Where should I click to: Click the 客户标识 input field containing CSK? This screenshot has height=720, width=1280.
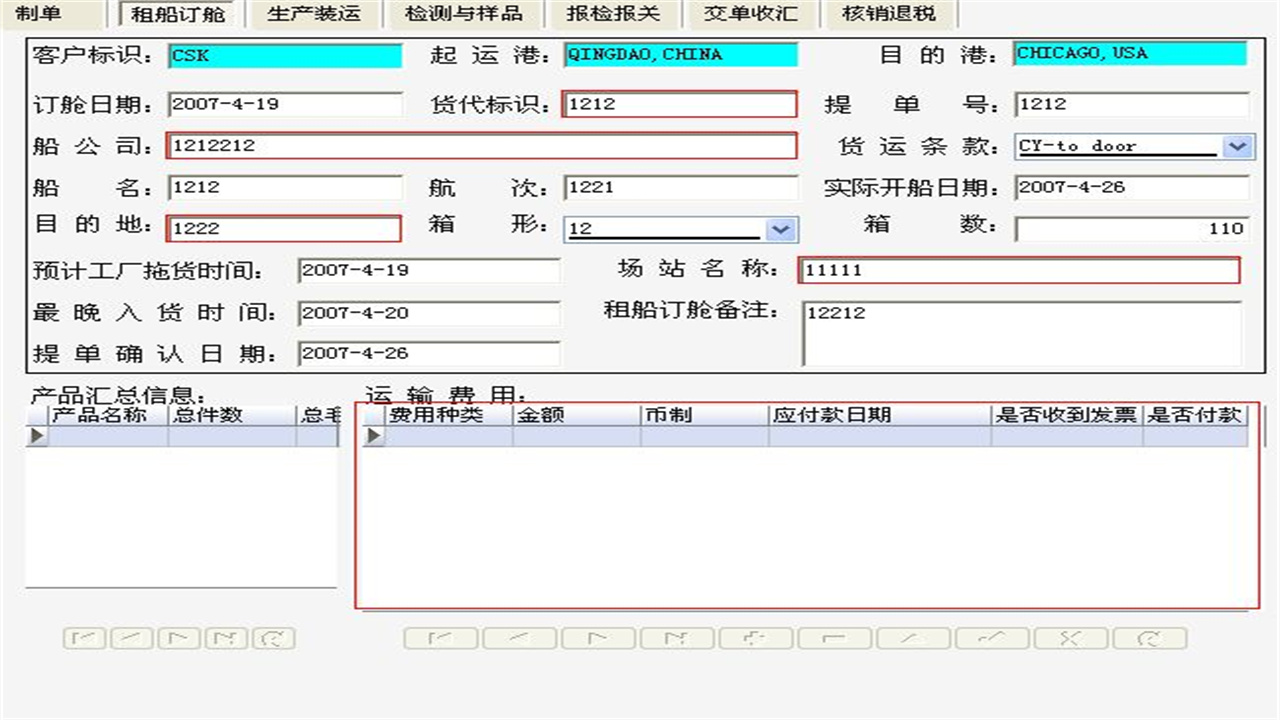coord(286,55)
